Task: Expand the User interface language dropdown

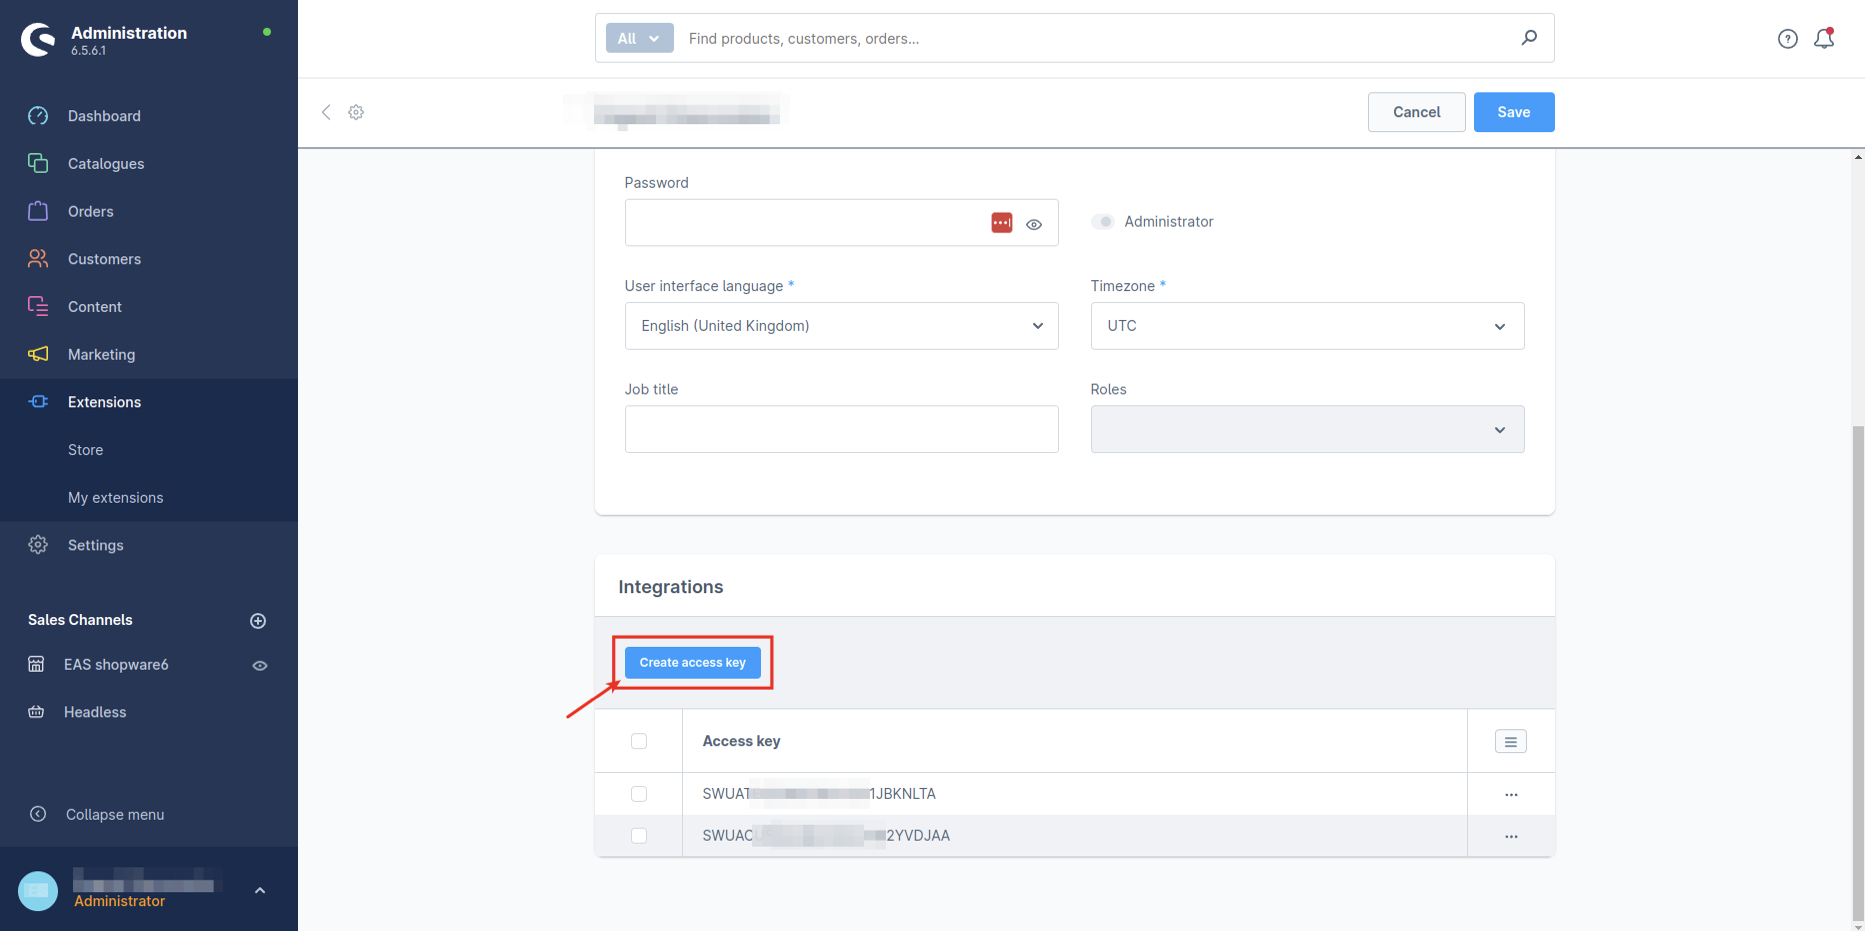Action: (841, 326)
